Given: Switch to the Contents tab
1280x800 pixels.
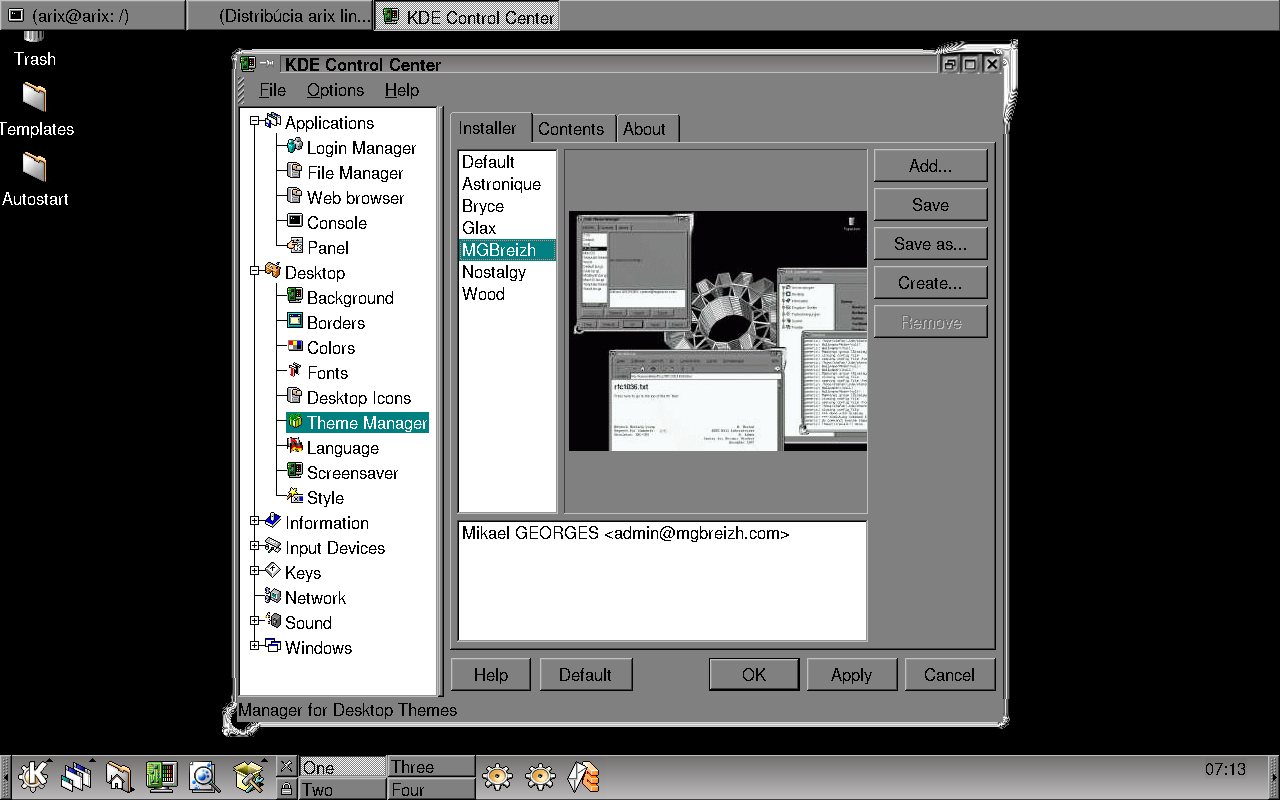Looking at the screenshot, I should coord(571,129).
